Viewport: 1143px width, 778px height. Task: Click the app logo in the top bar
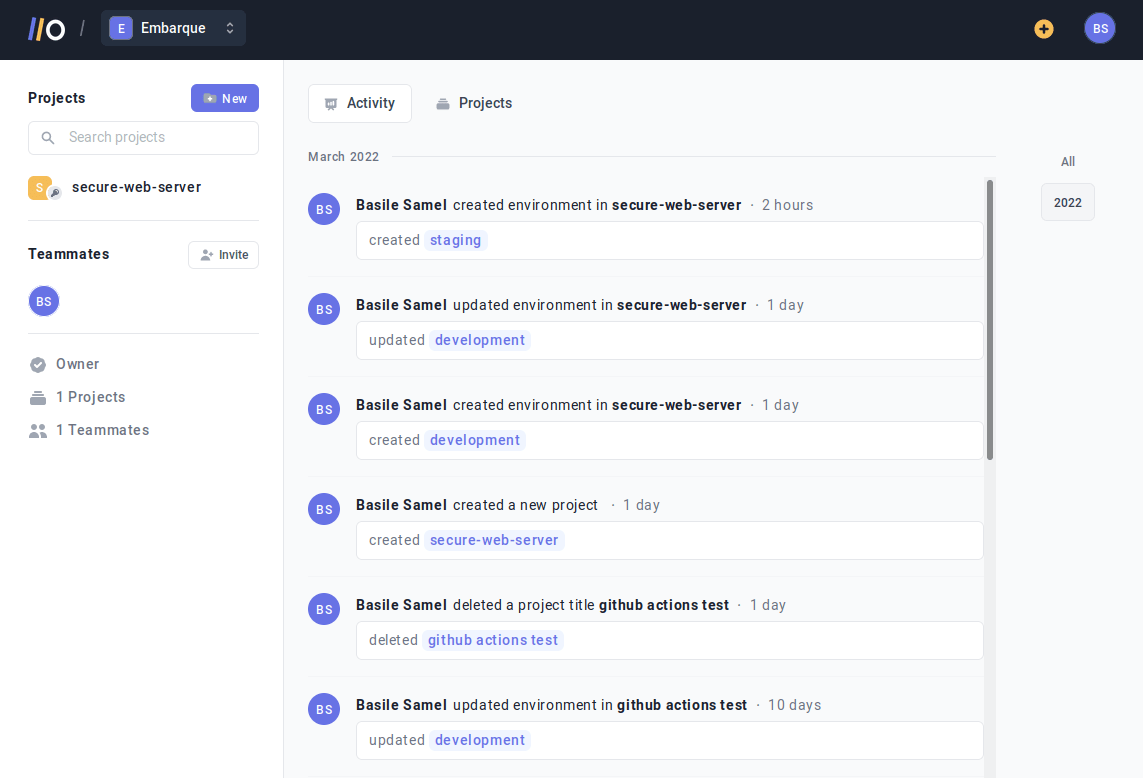click(x=47, y=29)
